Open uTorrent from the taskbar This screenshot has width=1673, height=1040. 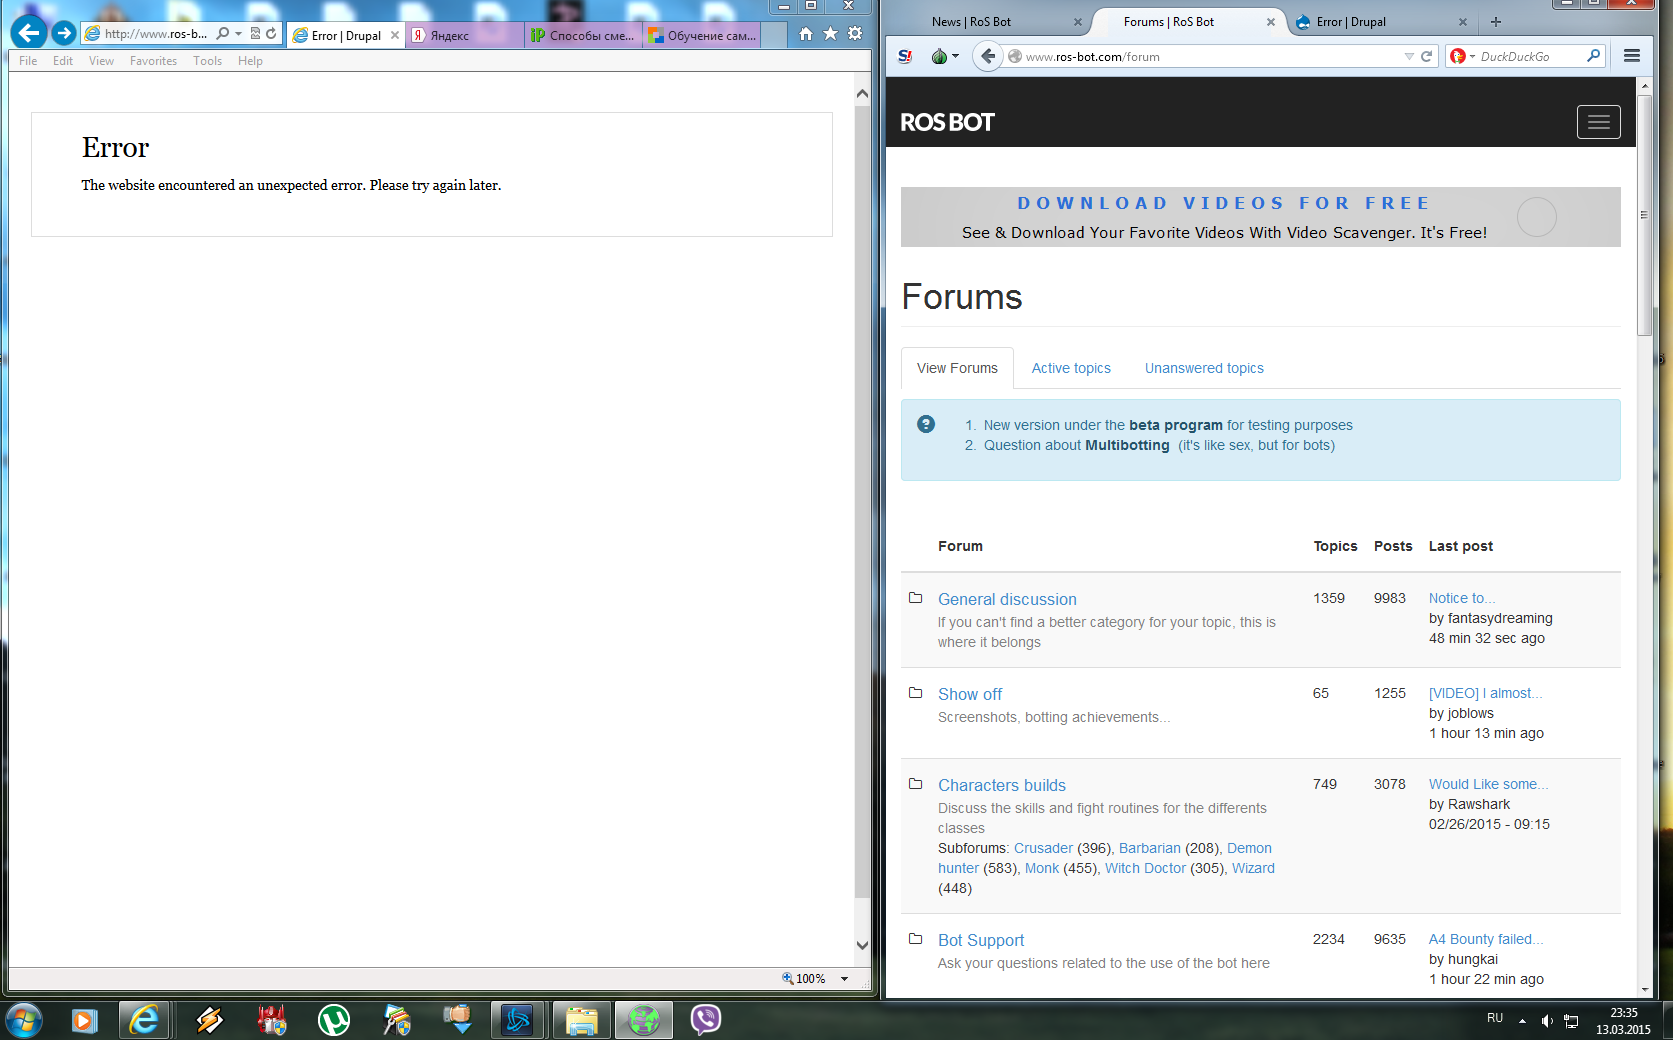tap(333, 1020)
